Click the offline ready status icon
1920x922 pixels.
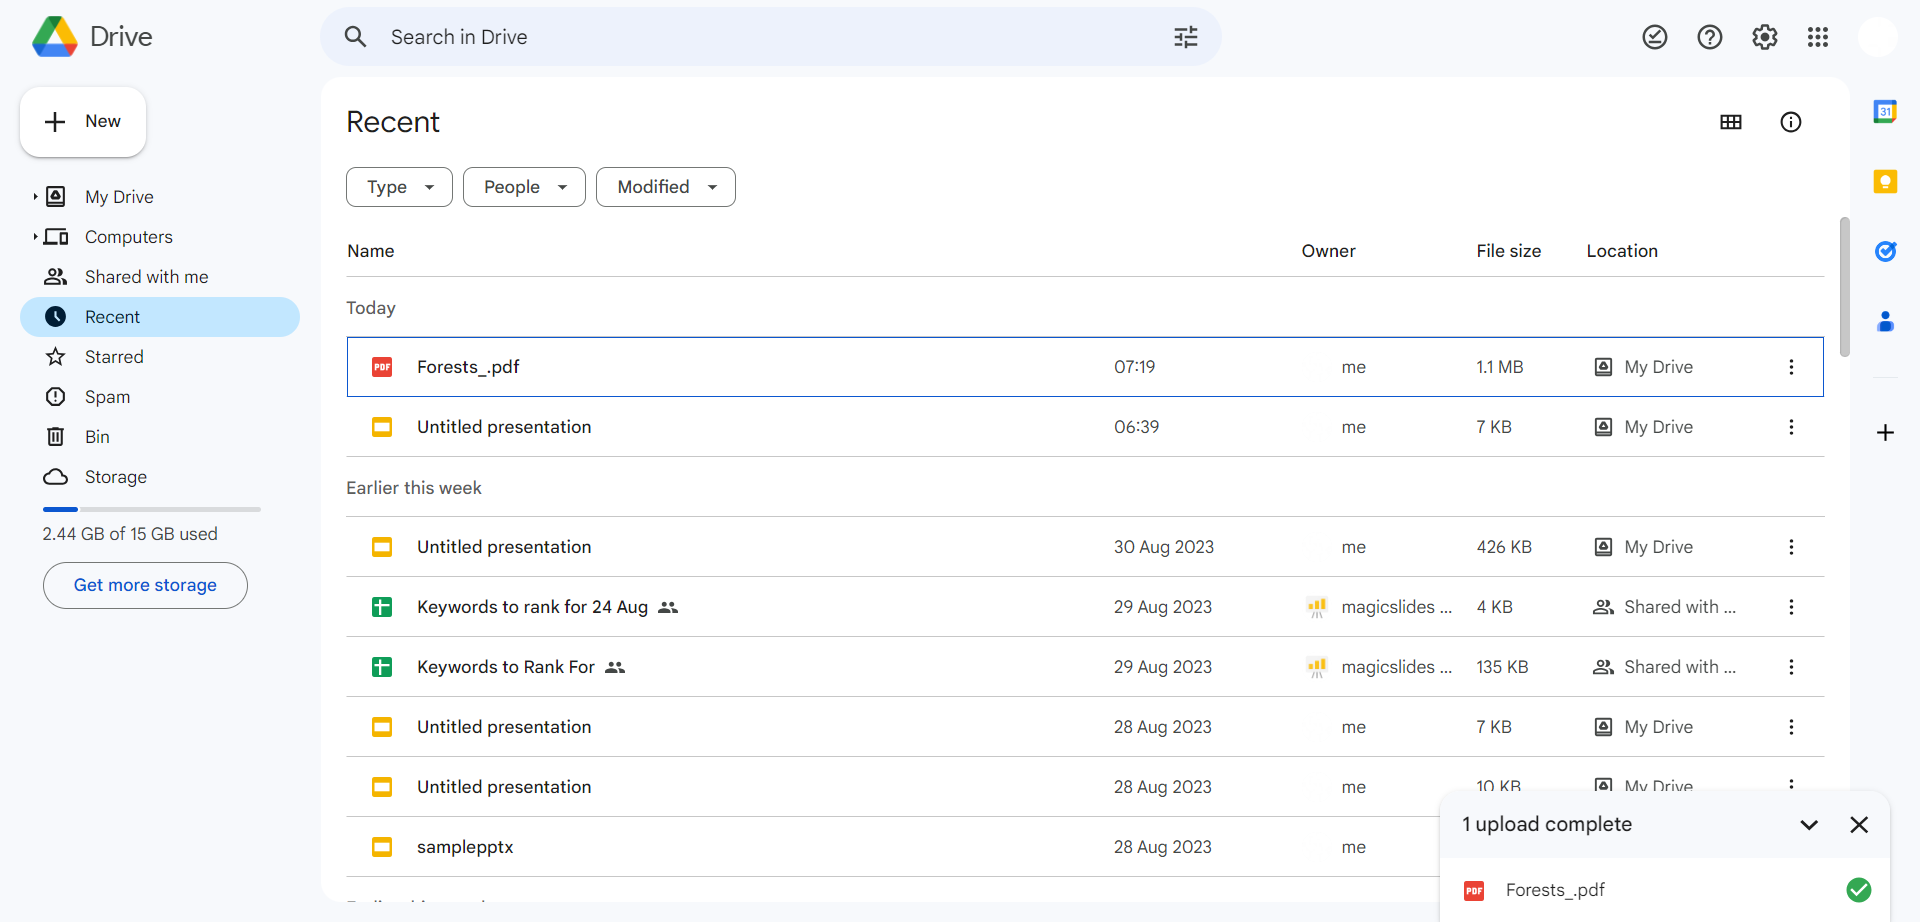(1654, 37)
